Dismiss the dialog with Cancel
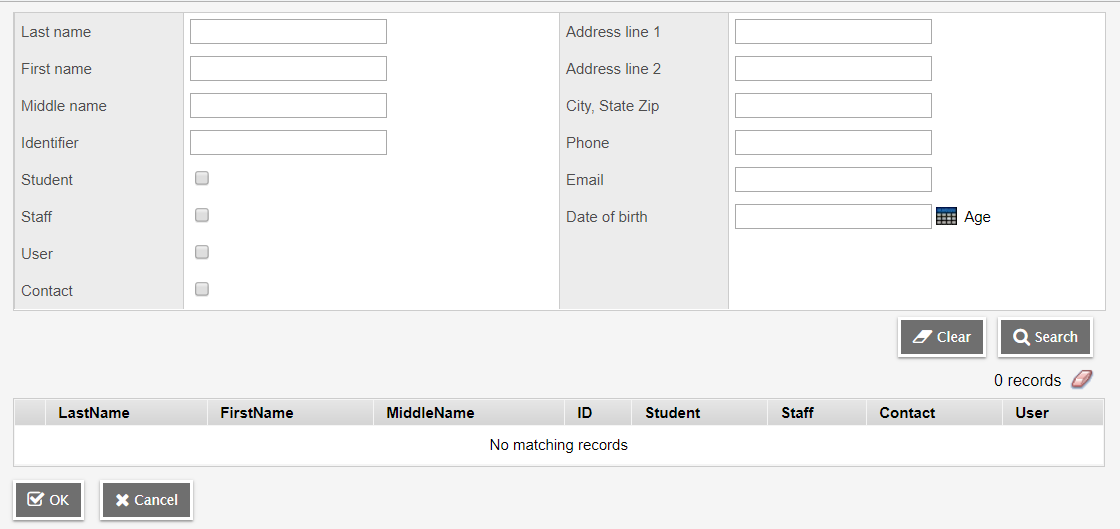 click(146, 500)
